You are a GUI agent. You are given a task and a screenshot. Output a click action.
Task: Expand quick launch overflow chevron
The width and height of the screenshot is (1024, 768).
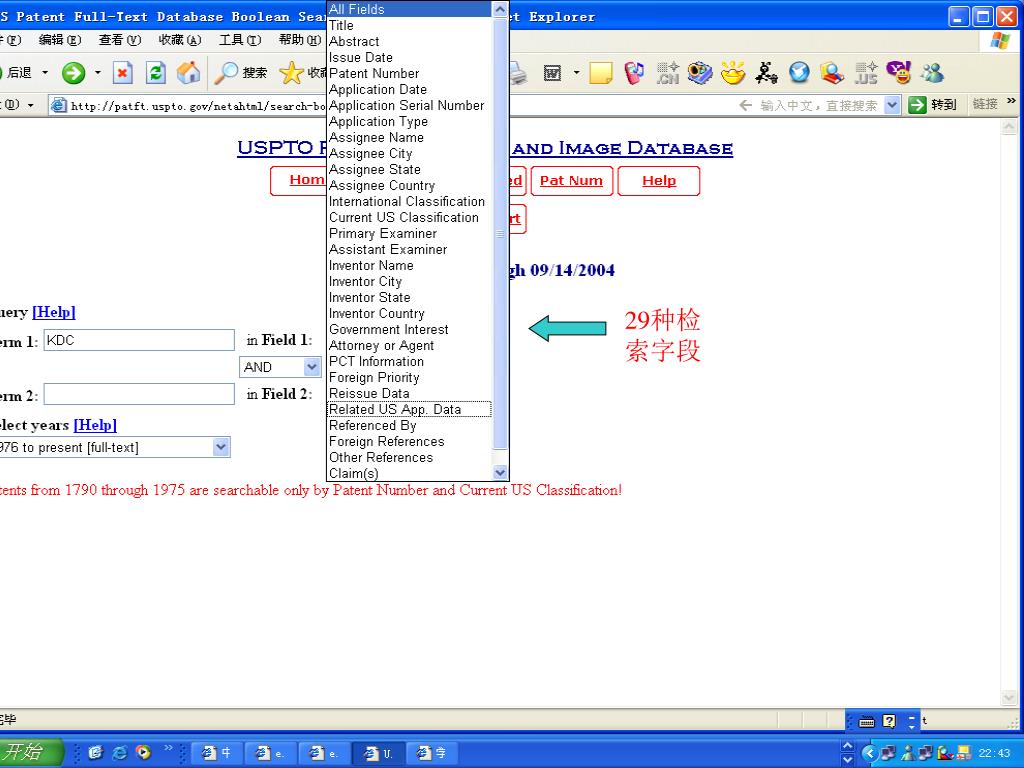168,748
